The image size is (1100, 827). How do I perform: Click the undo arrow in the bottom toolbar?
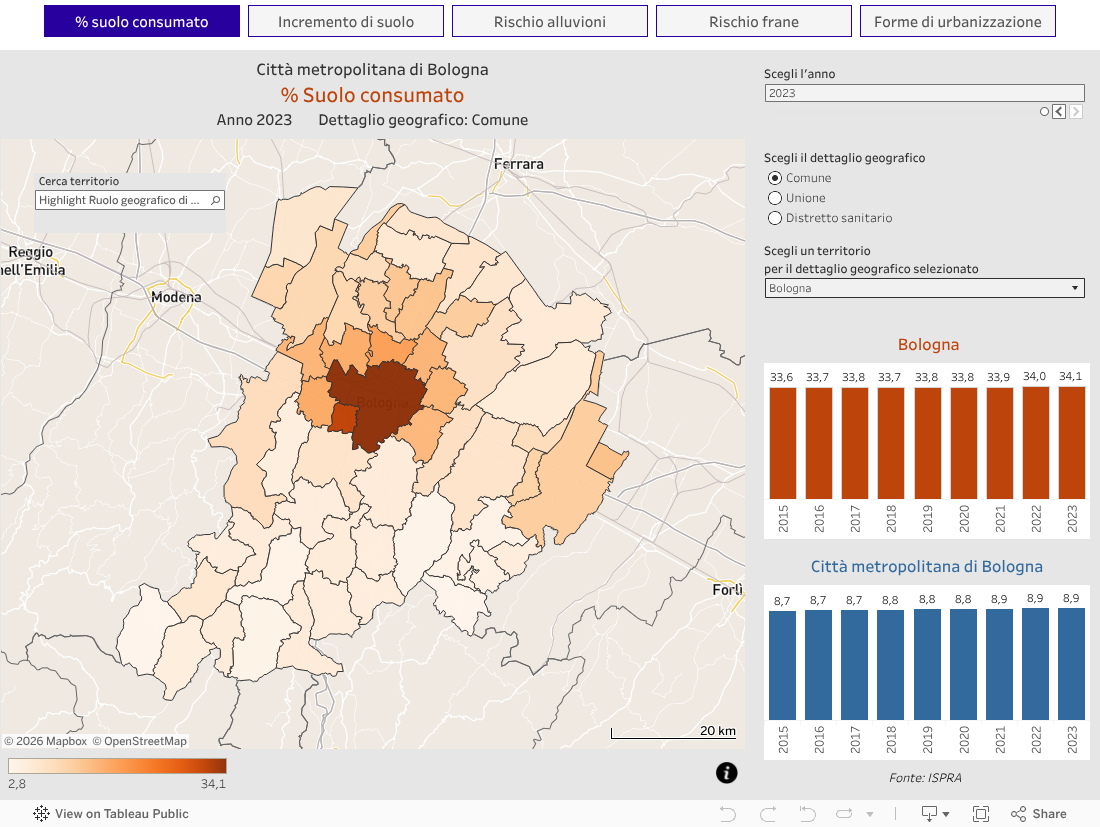pos(728,814)
